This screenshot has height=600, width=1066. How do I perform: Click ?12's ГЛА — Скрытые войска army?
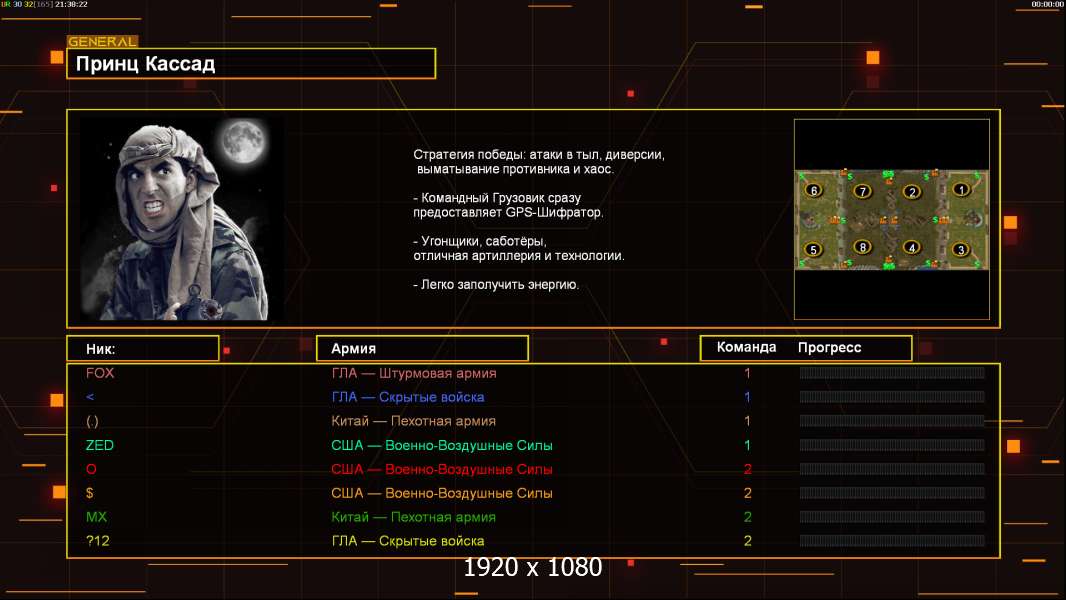pyautogui.click(x=408, y=541)
